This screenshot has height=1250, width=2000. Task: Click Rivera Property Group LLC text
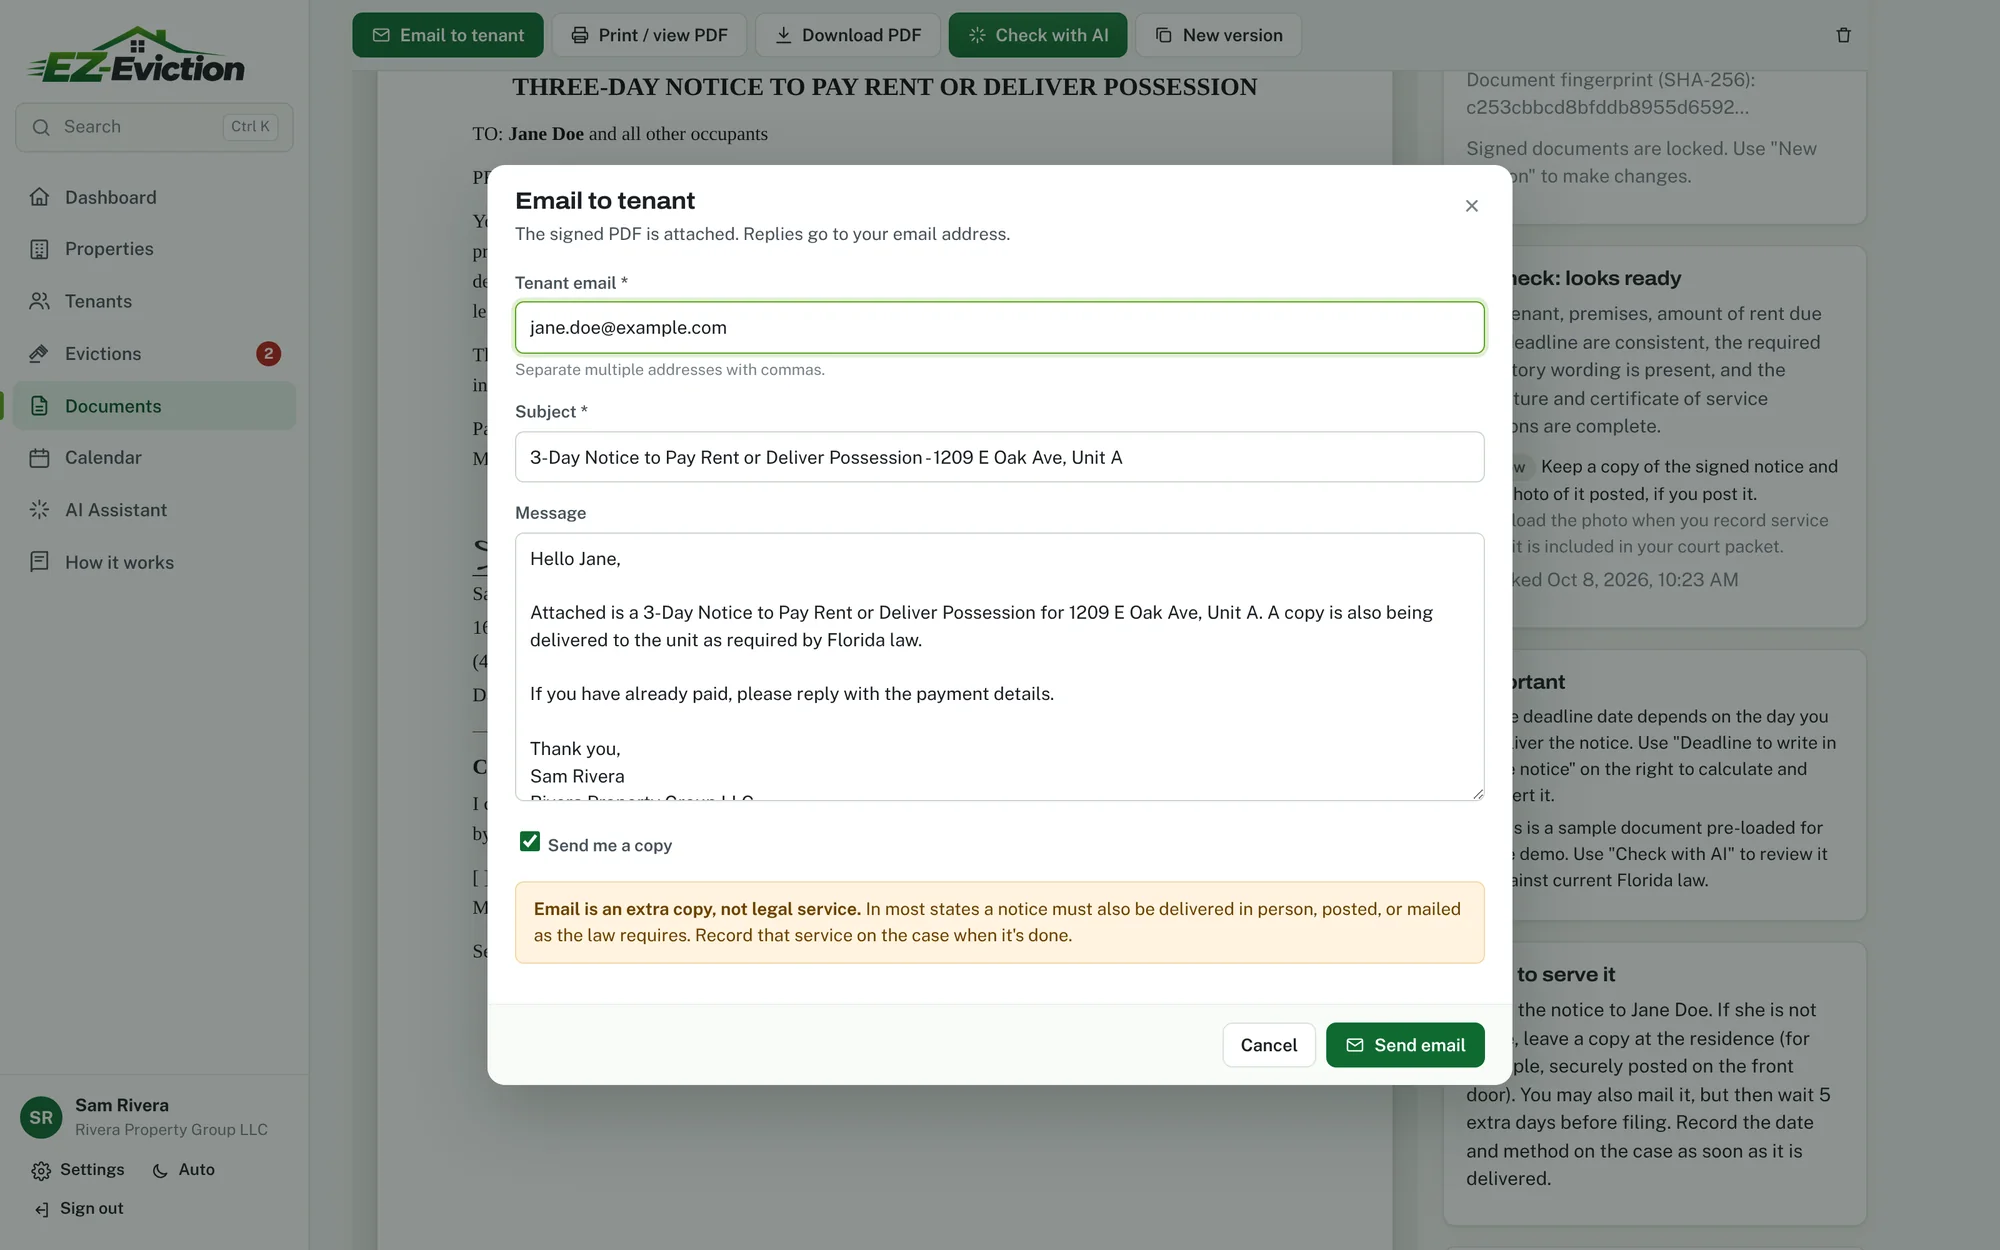coord(171,1130)
